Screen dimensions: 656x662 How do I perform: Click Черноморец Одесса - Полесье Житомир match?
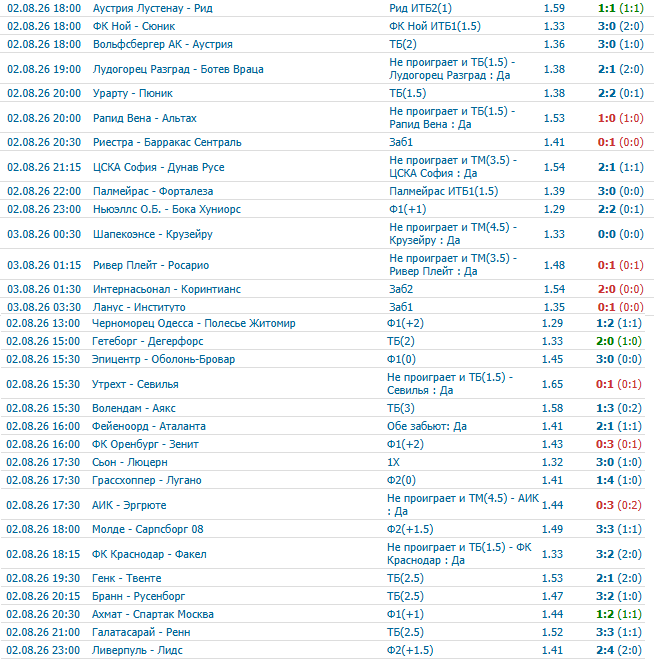point(194,323)
